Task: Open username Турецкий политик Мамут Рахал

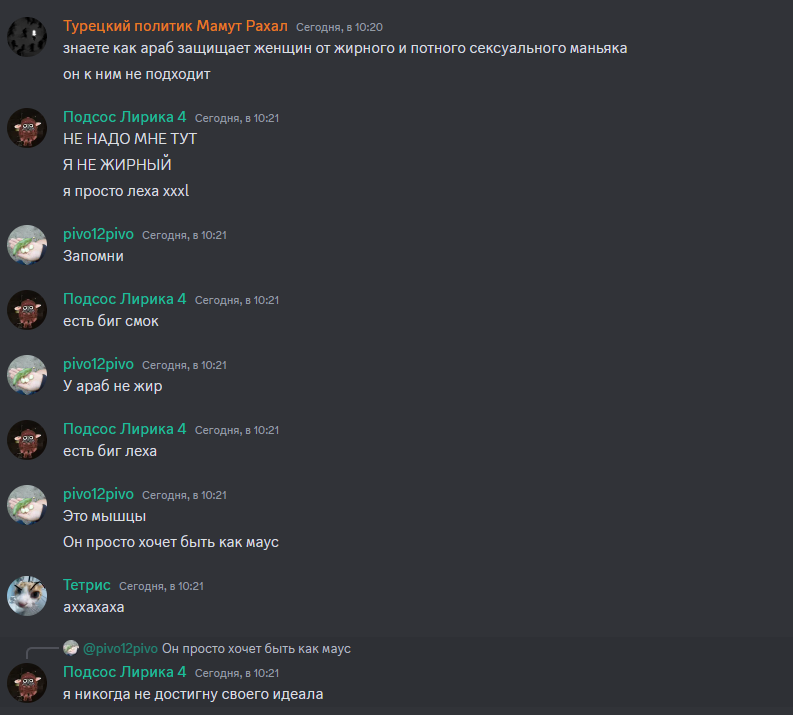Action: 175,26
